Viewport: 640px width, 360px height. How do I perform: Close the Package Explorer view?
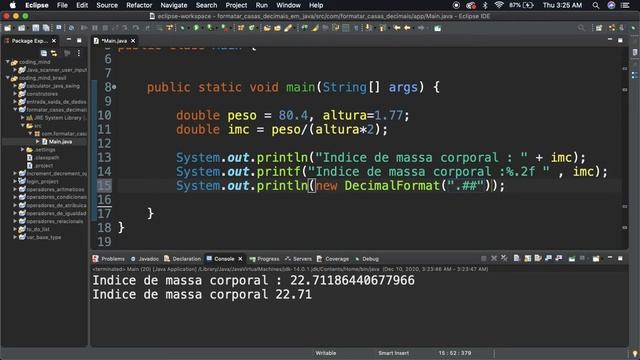tap(54, 41)
